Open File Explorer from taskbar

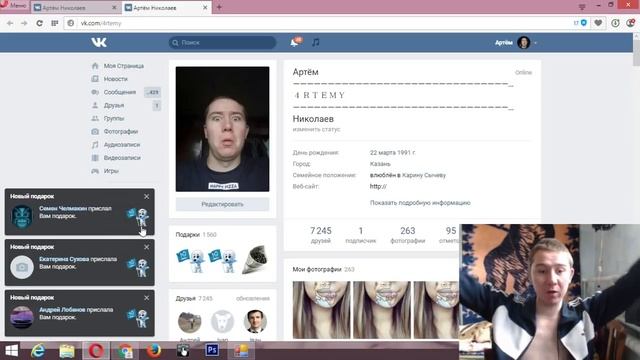tap(67, 351)
